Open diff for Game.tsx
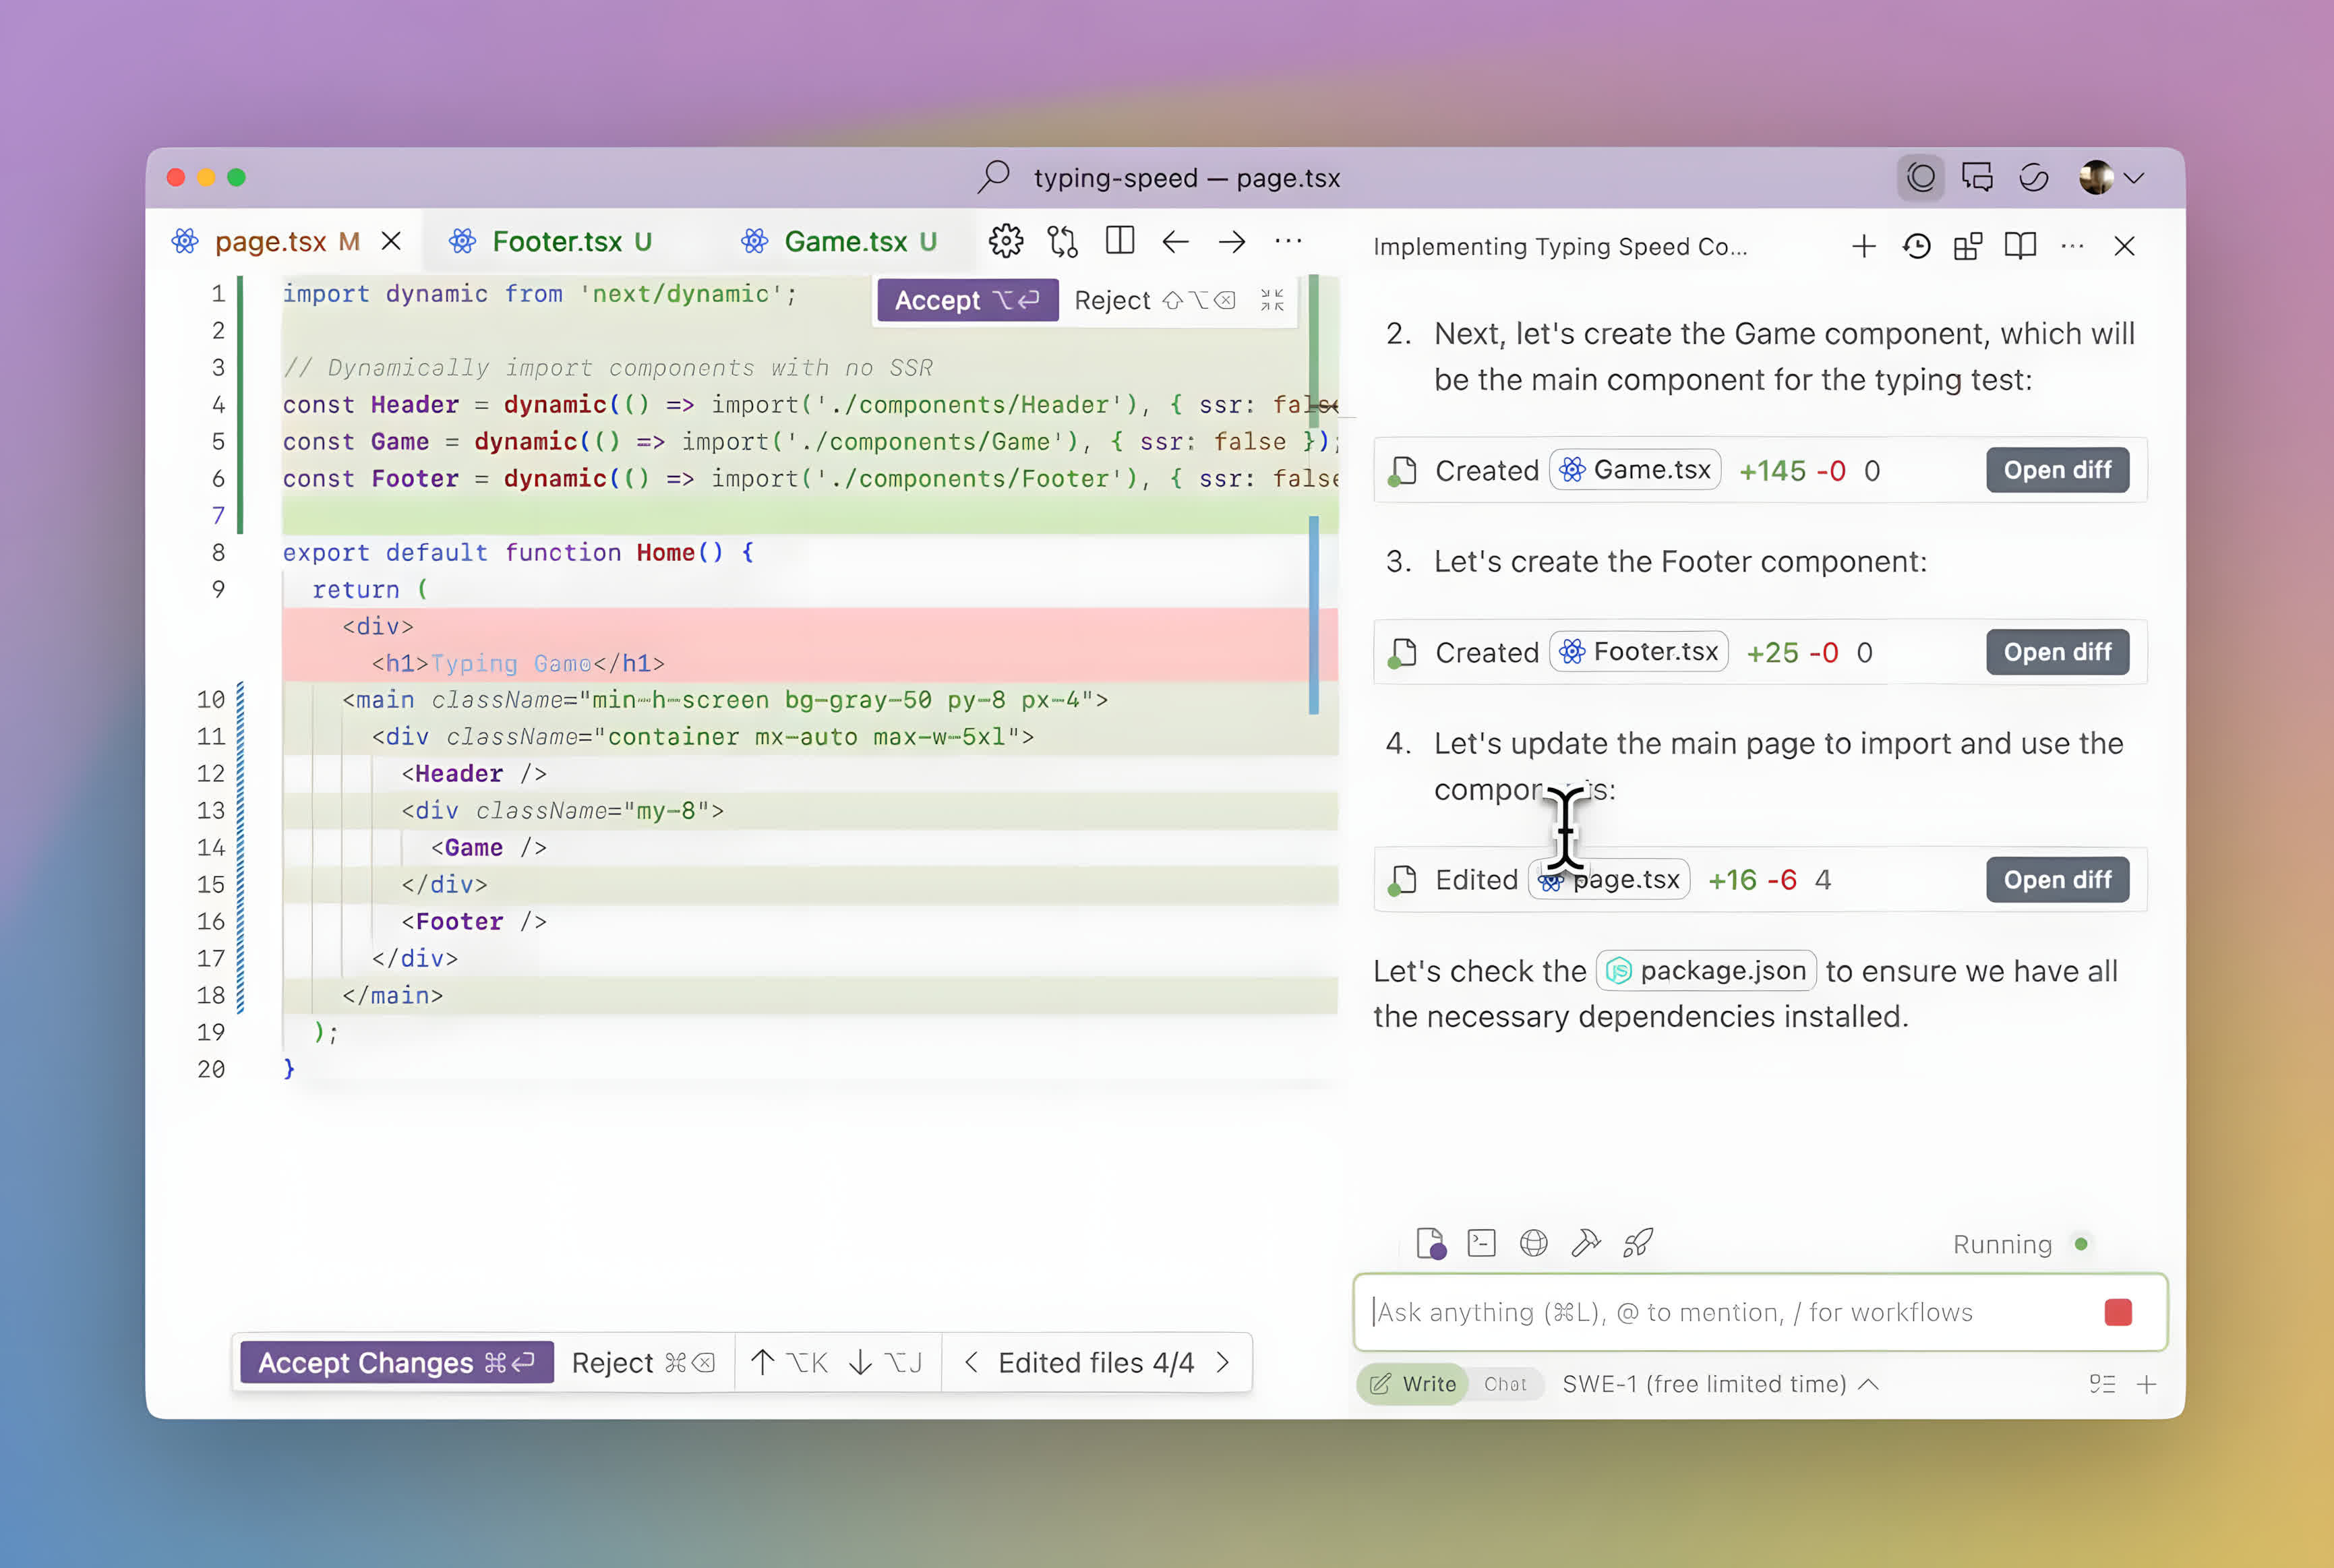Image resolution: width=2334 pixels, height=1568 pixels. (x=2056, y=470)
